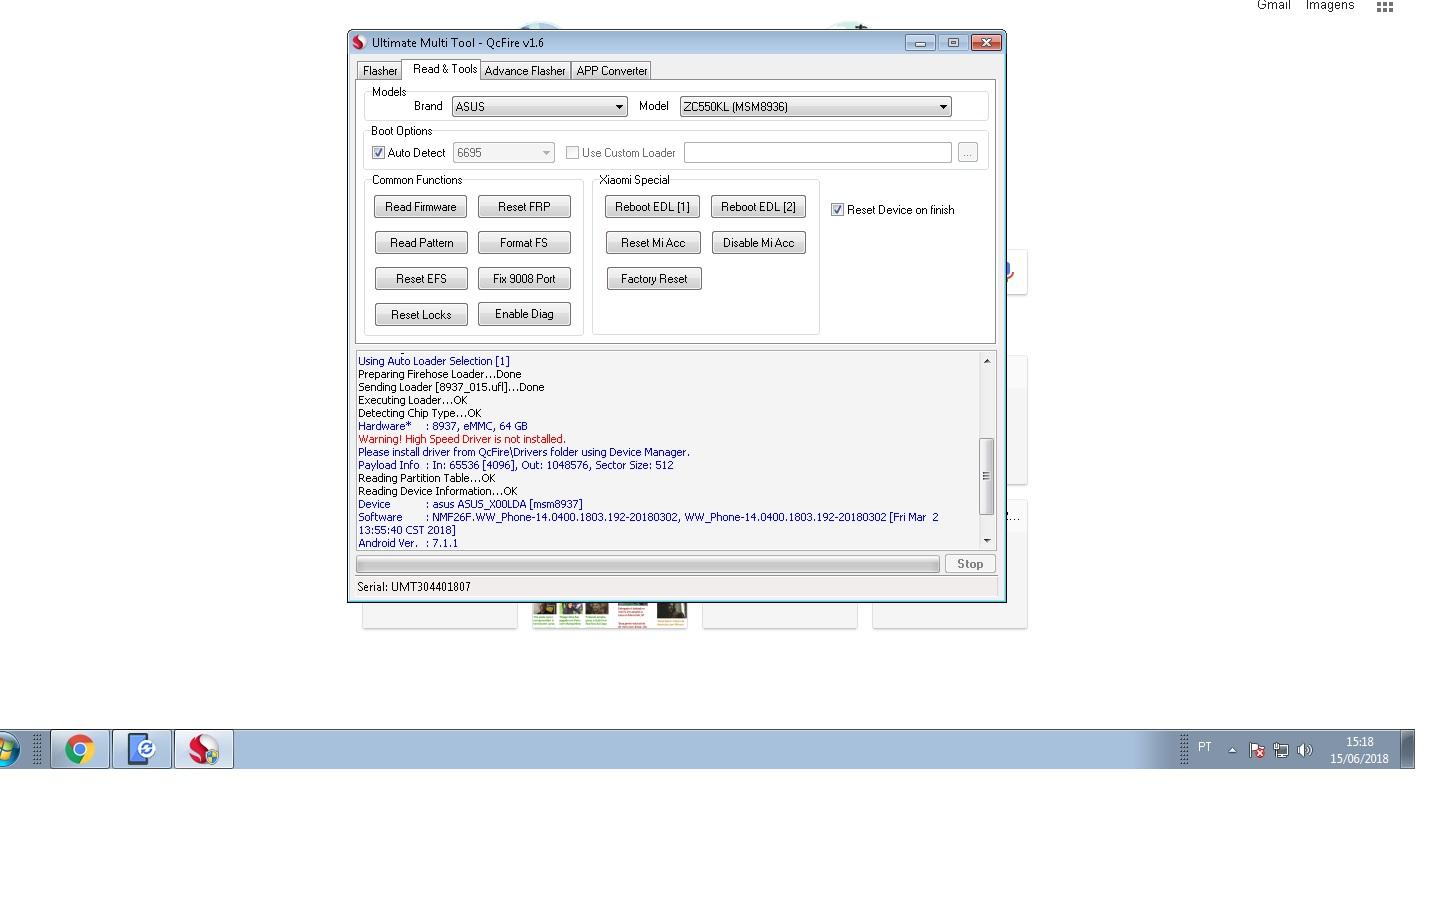Click the news thumbnail behind QcFire window
Screen dimensions: 1440x900
pos(609,615)
